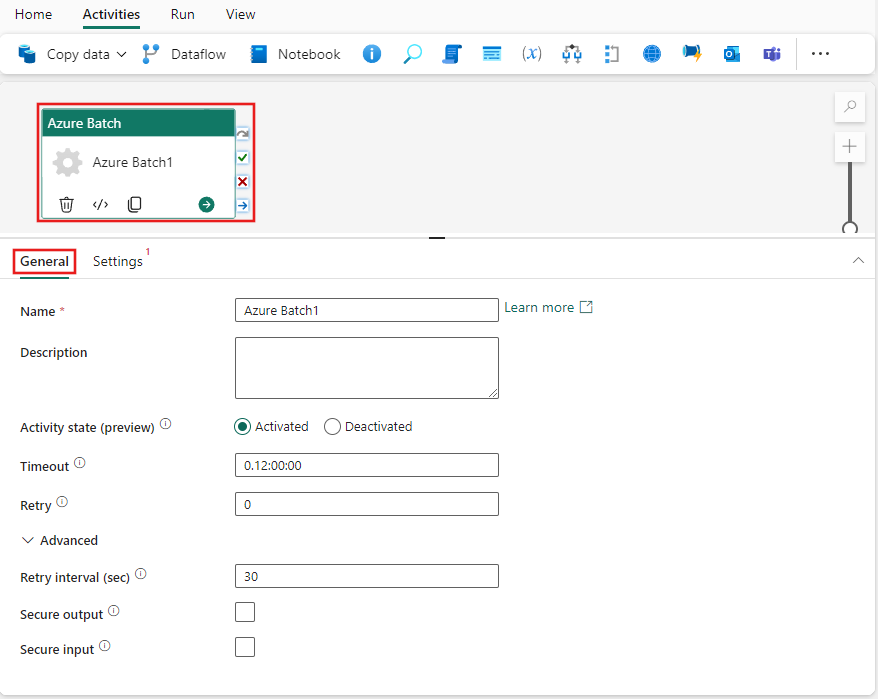Click the more options ellipsis button
The height and width of the screenshot is (699, 878).
820,54
